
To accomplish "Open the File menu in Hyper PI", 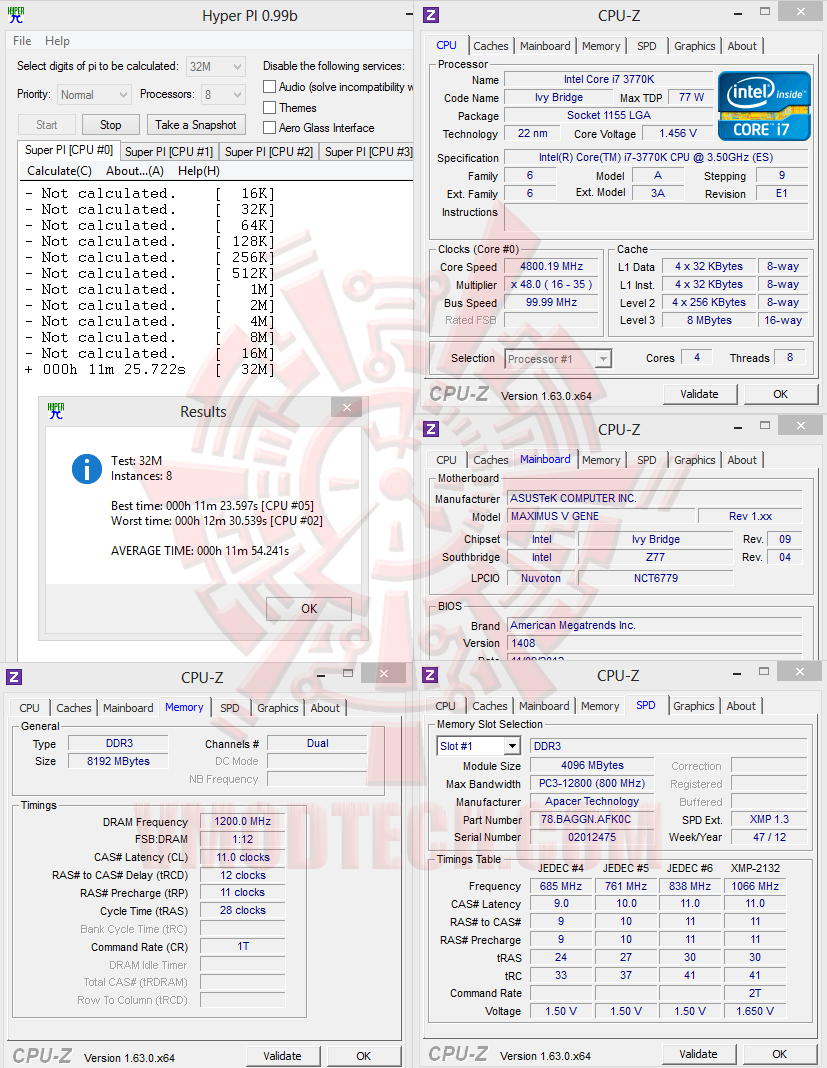I will point(22,41).
